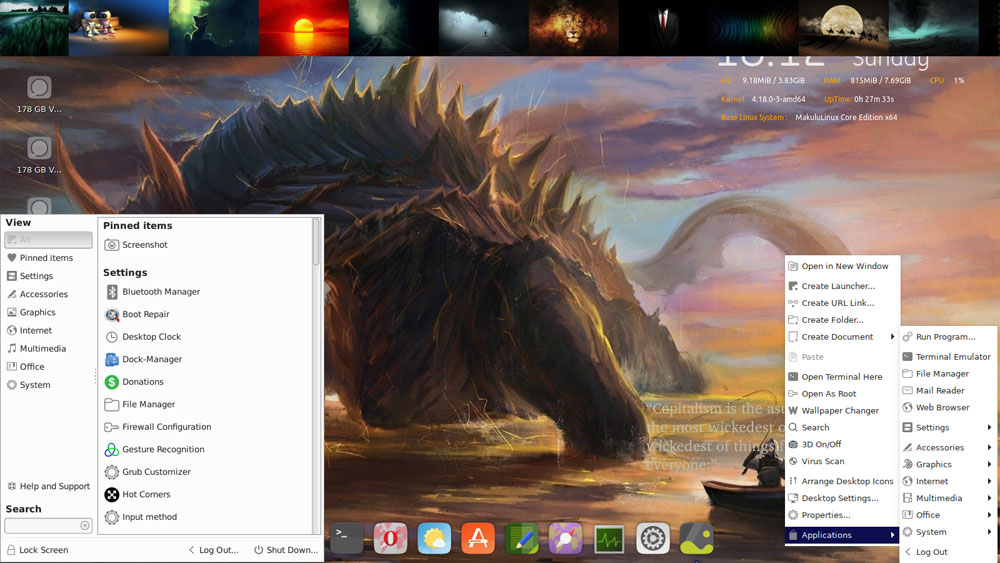Open the terminal icon in the dock
This screenshot has height=563, width=1000.
point(346,538)
